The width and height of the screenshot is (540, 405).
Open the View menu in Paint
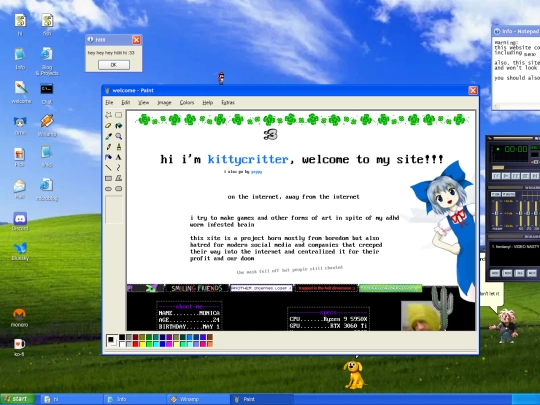144,103
